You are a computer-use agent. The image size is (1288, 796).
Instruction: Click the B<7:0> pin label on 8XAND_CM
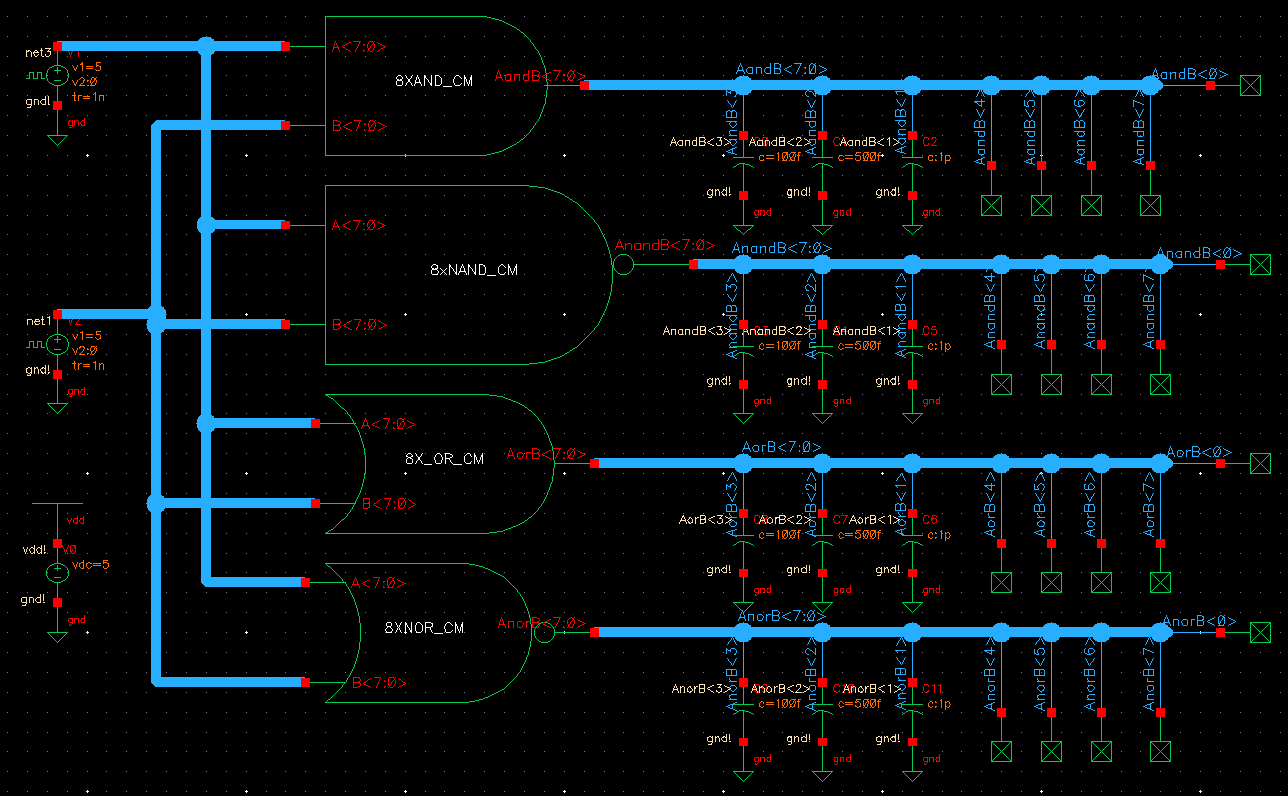[x=359, y=126]
